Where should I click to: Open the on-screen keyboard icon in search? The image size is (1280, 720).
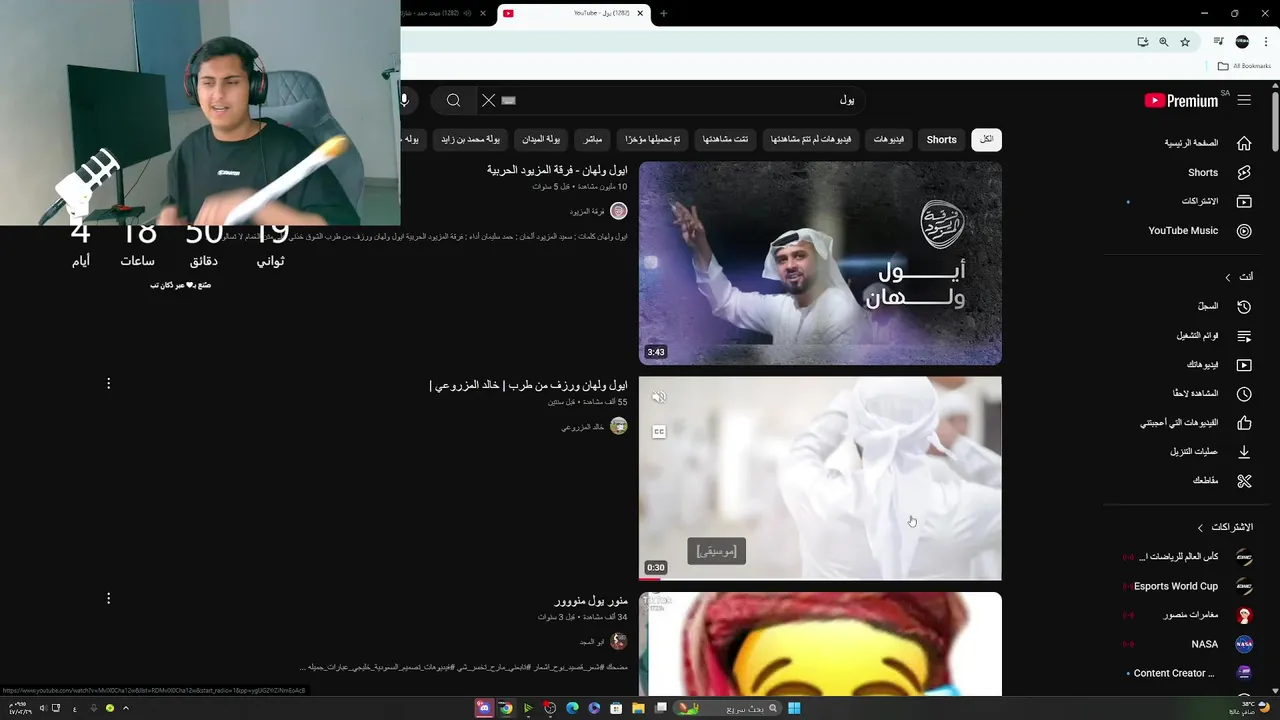pos(508,100)
